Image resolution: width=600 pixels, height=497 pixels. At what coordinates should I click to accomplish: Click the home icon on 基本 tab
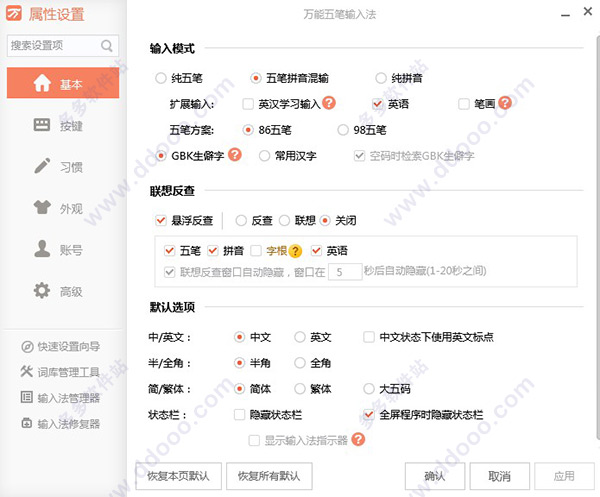[42, 83]
